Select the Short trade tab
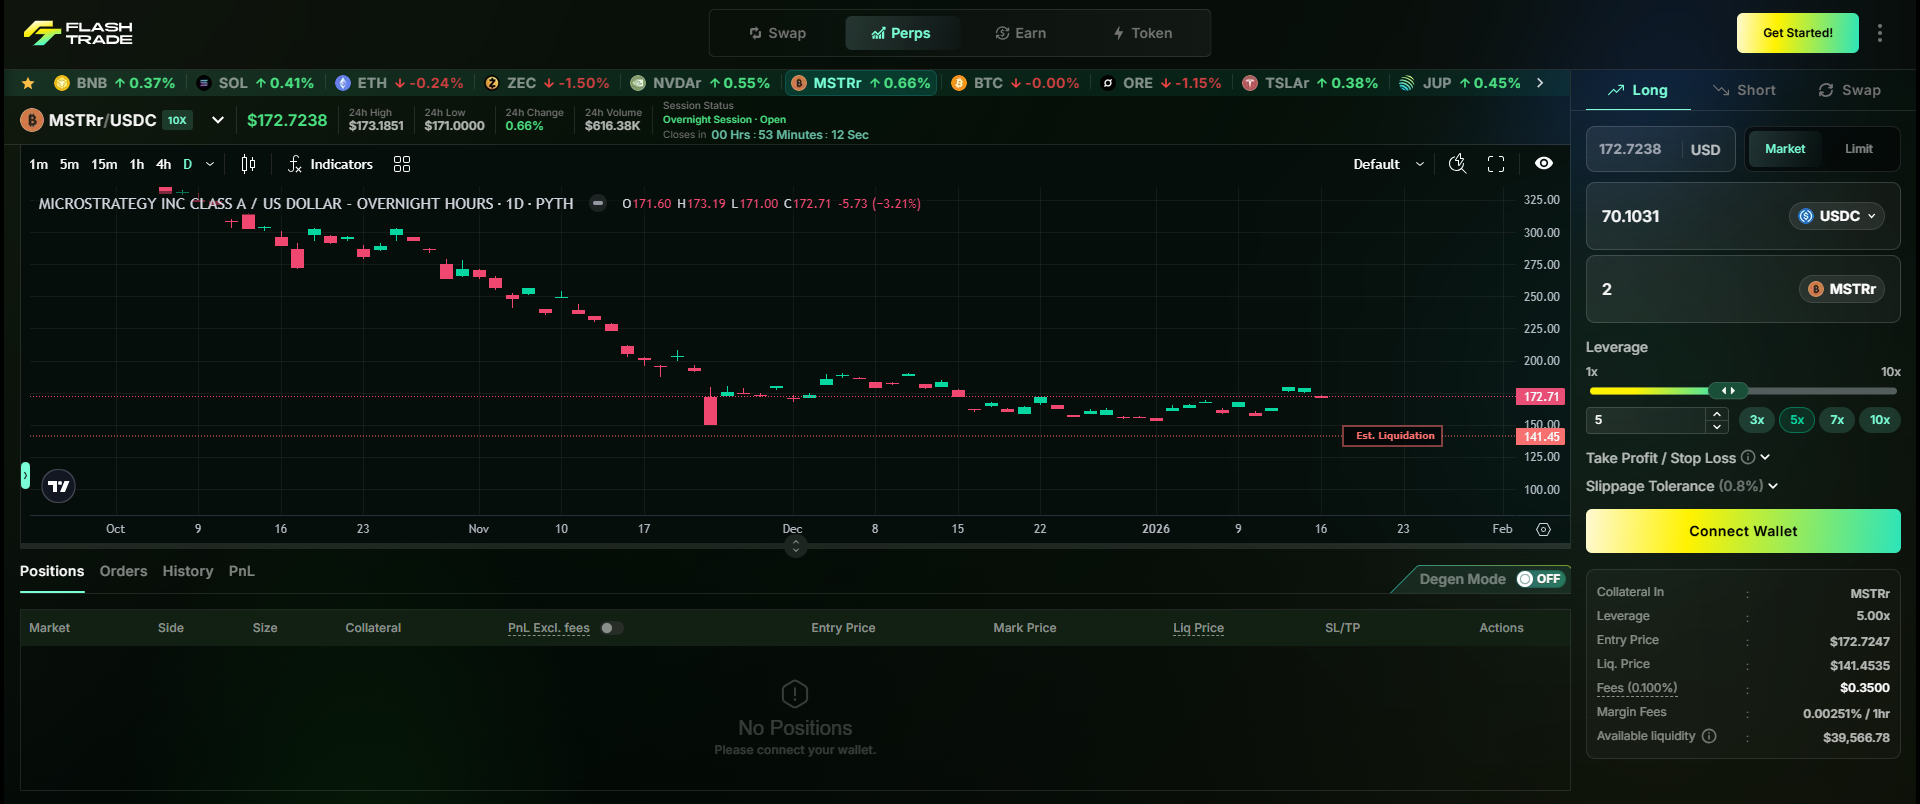 [x=1744, y=90]
